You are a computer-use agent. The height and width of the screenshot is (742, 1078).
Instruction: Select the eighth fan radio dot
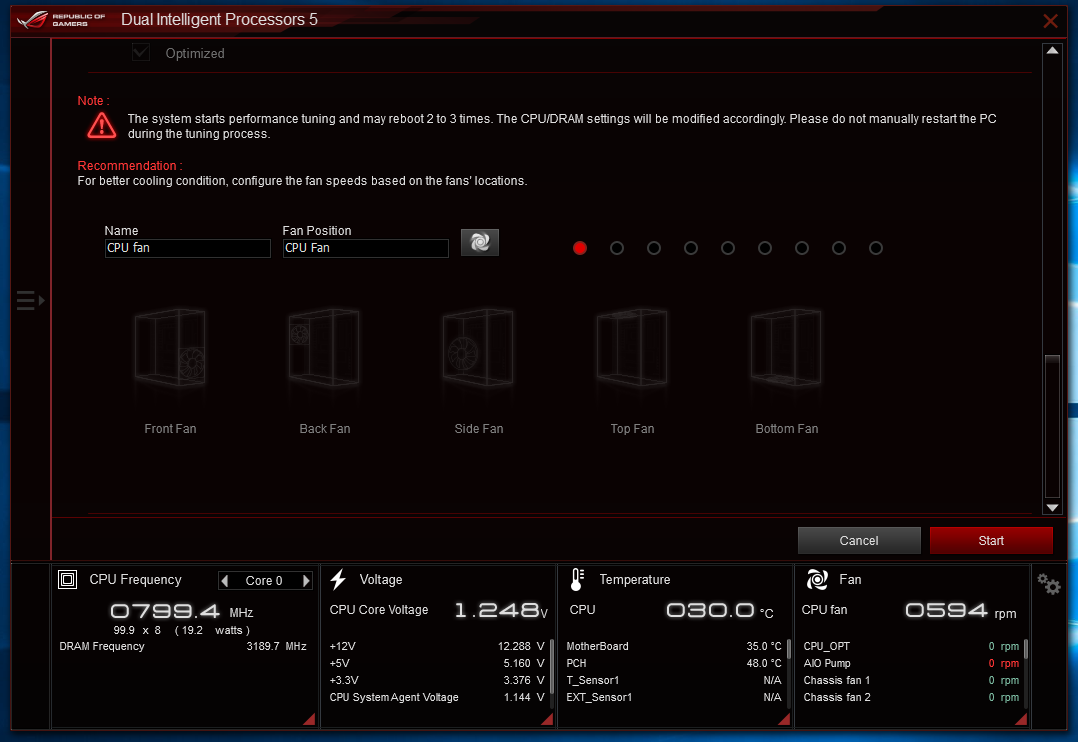pyautogui.click(x=839, y=248)
